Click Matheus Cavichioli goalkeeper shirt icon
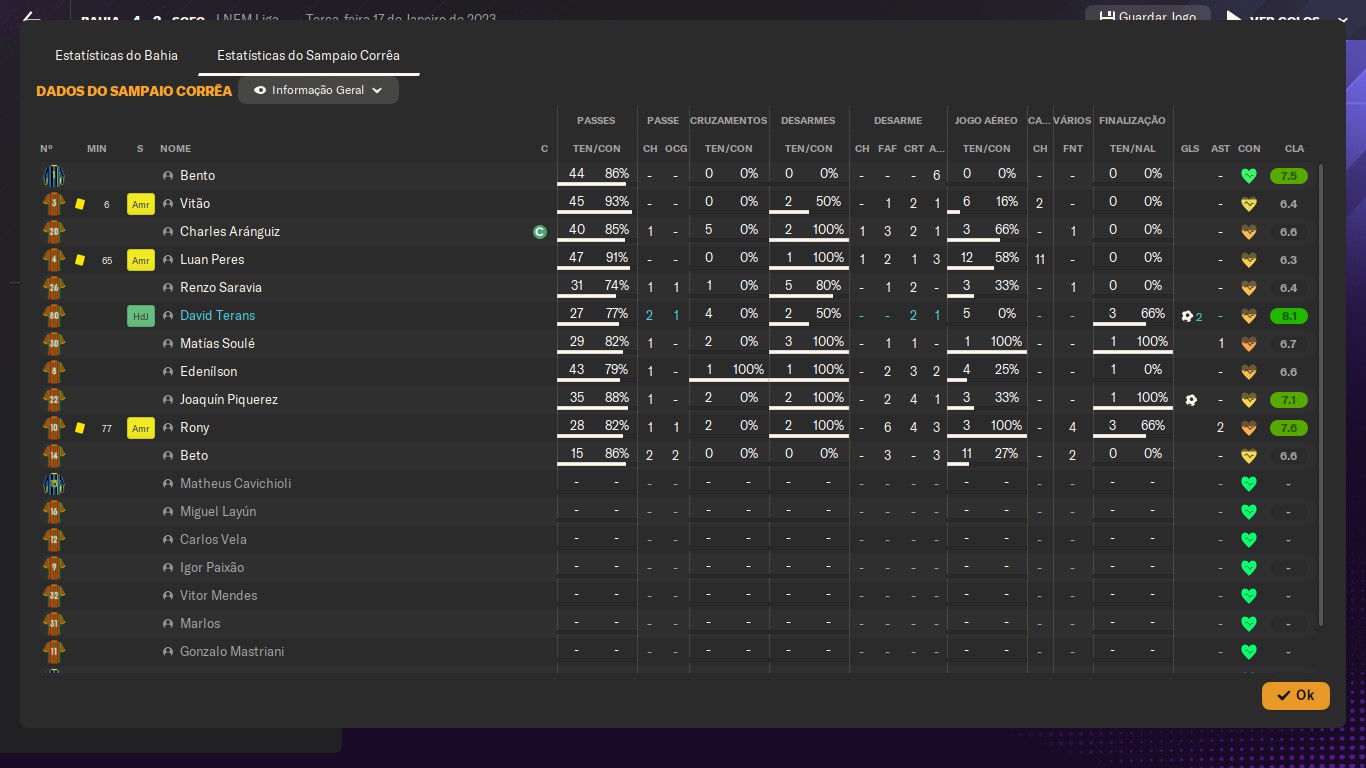This screenshot has width=1366, height=768. point(54,484)
